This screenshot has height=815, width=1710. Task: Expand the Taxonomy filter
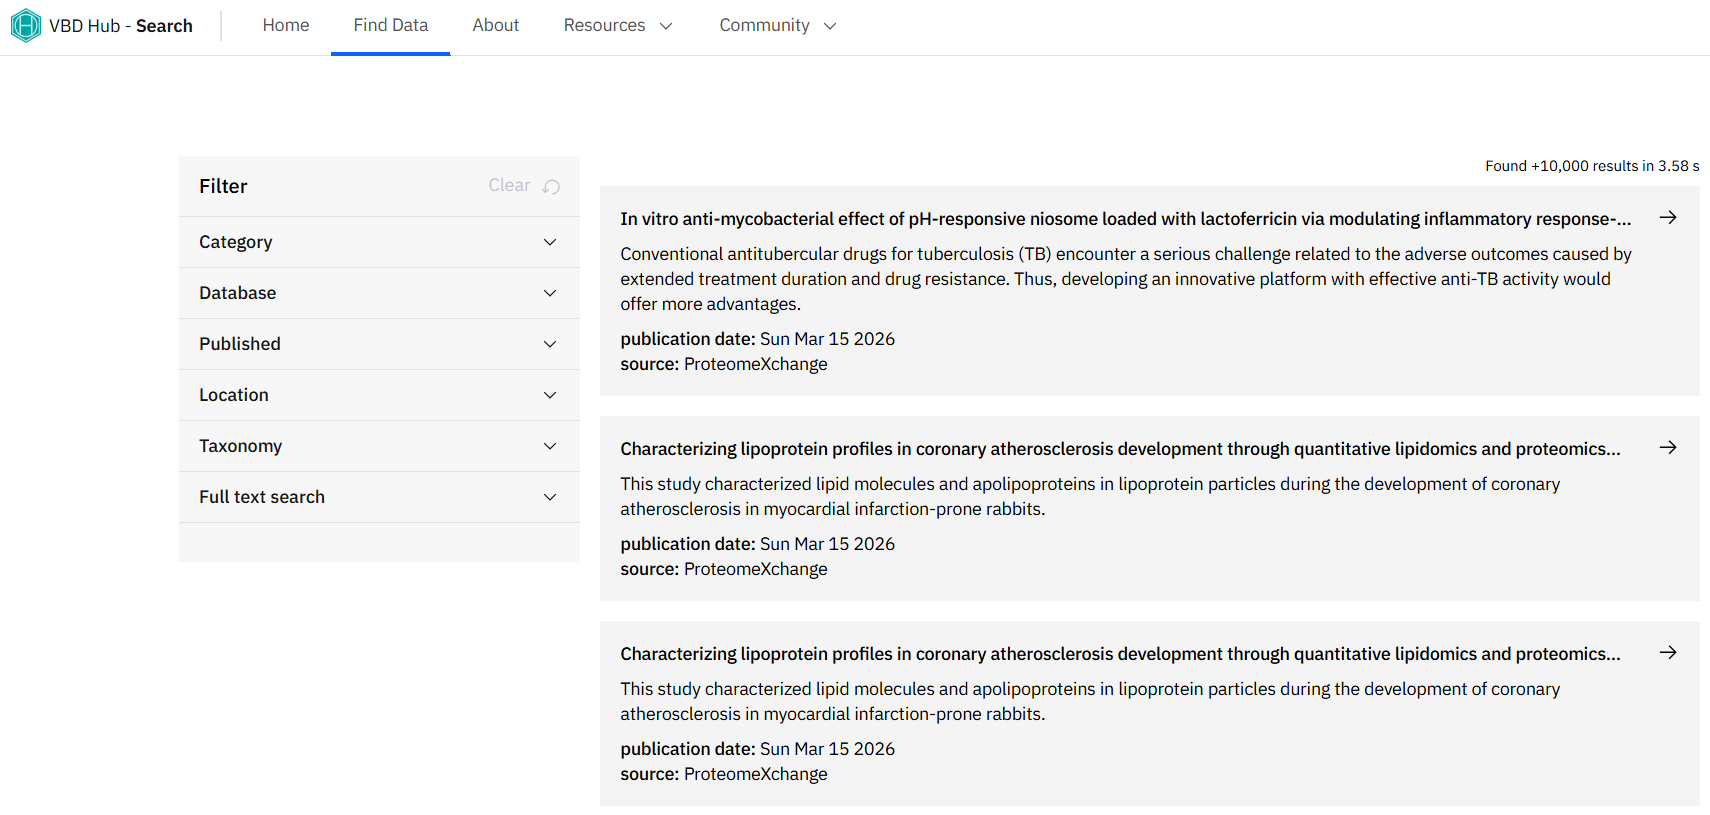coord(379,446)
